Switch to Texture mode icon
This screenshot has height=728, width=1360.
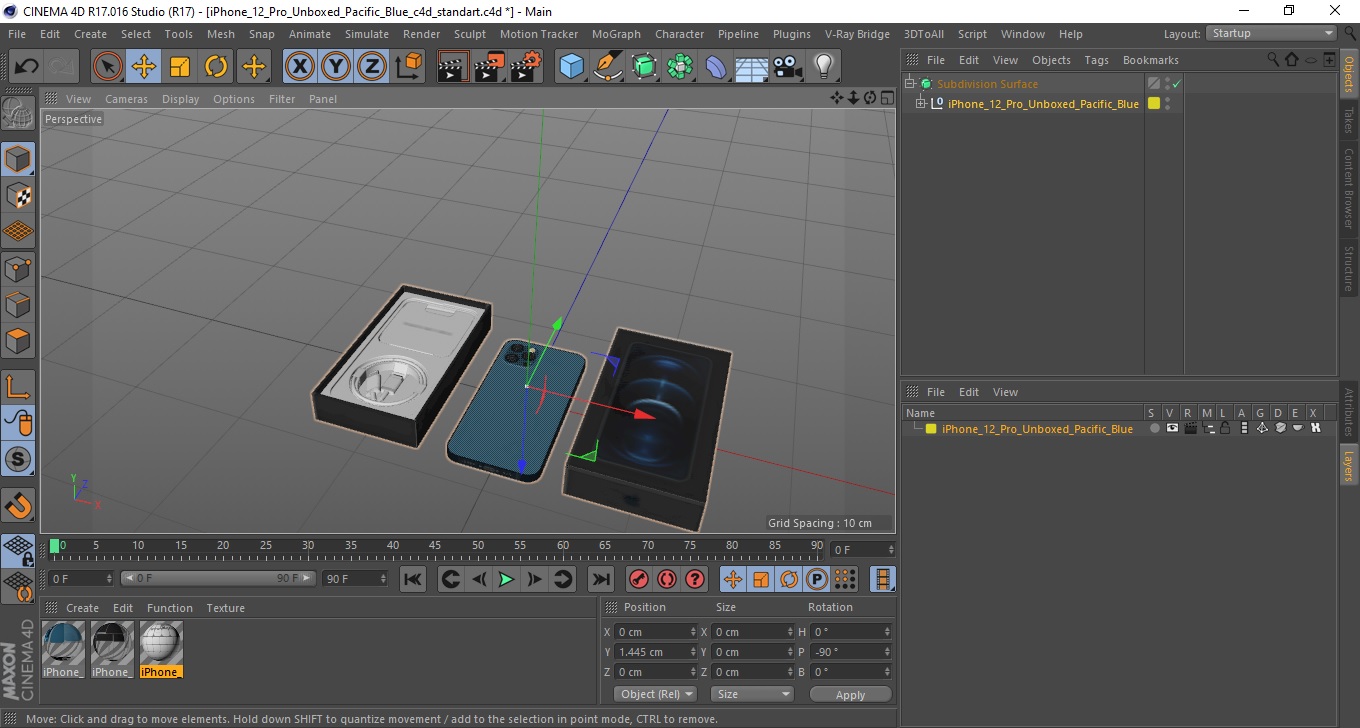pos(18,195)
